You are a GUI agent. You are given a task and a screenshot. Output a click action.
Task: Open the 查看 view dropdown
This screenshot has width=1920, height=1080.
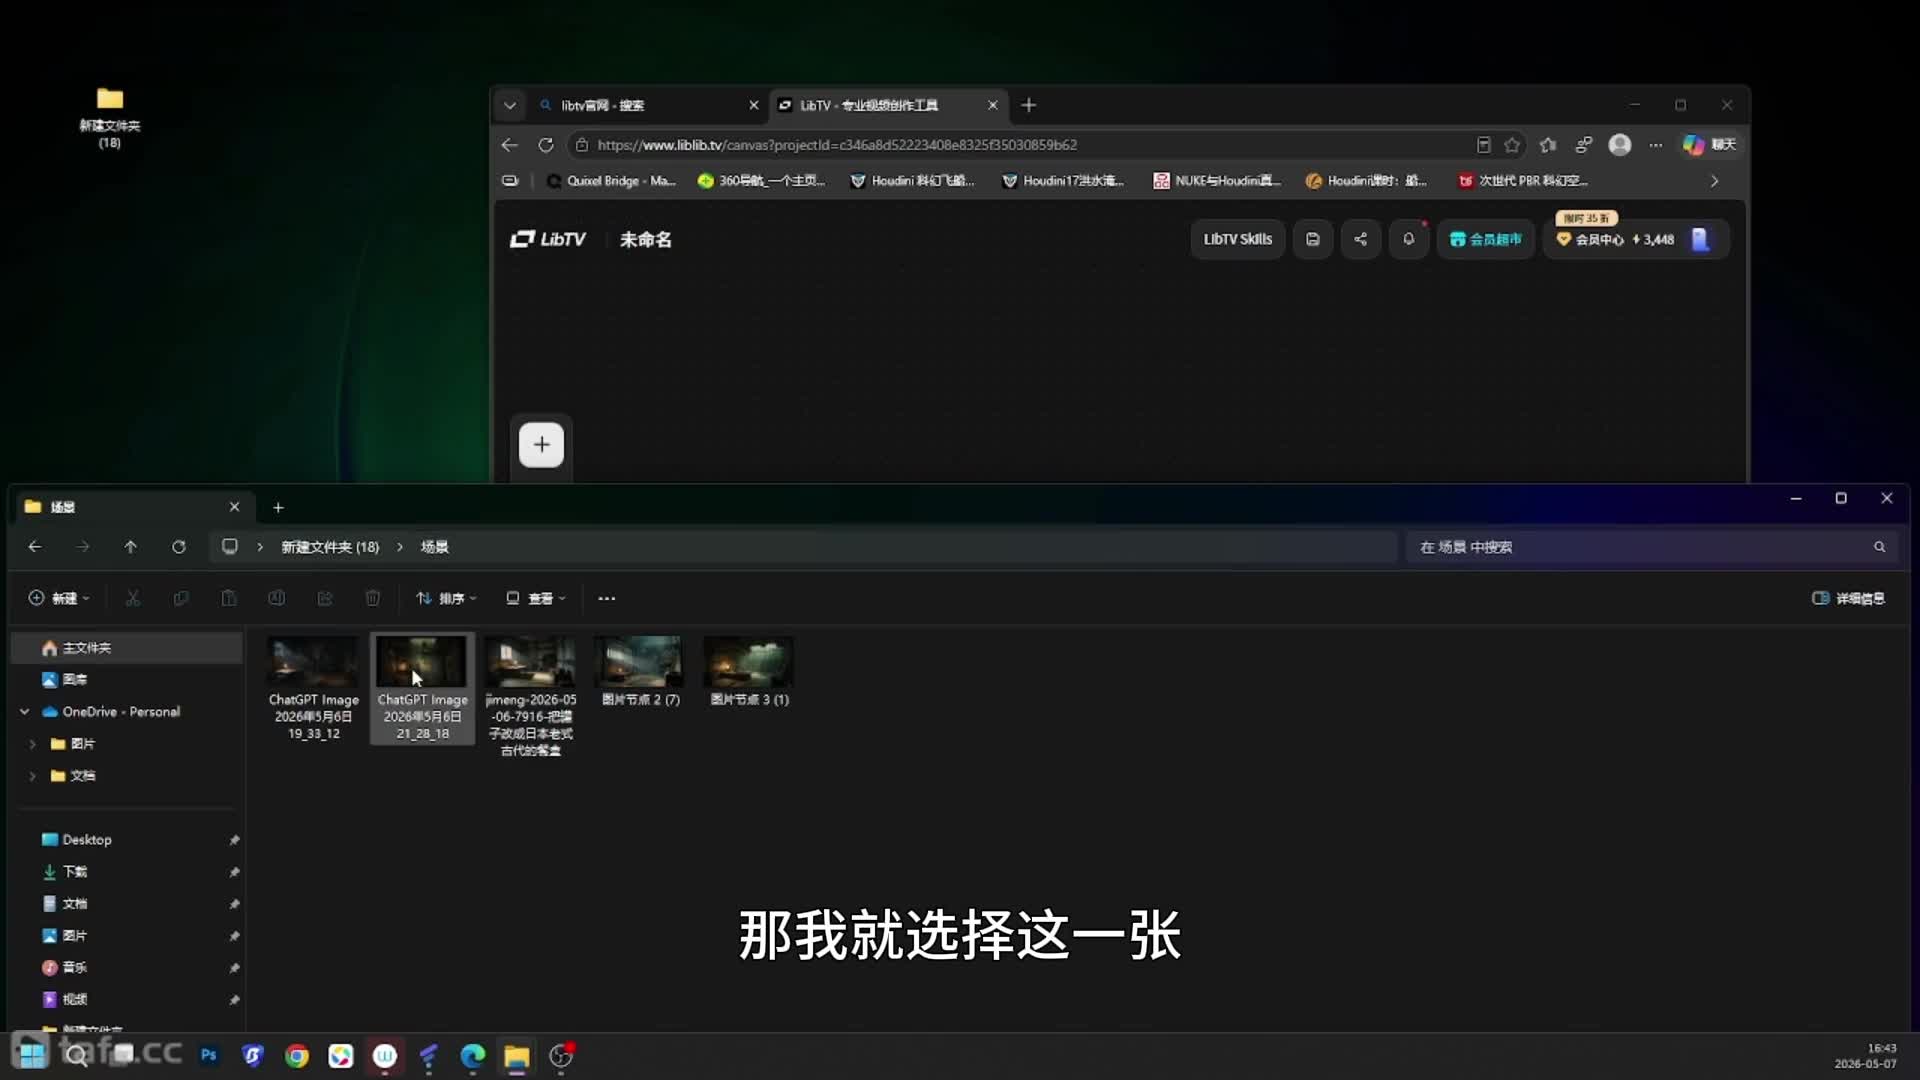coord(536,598)
